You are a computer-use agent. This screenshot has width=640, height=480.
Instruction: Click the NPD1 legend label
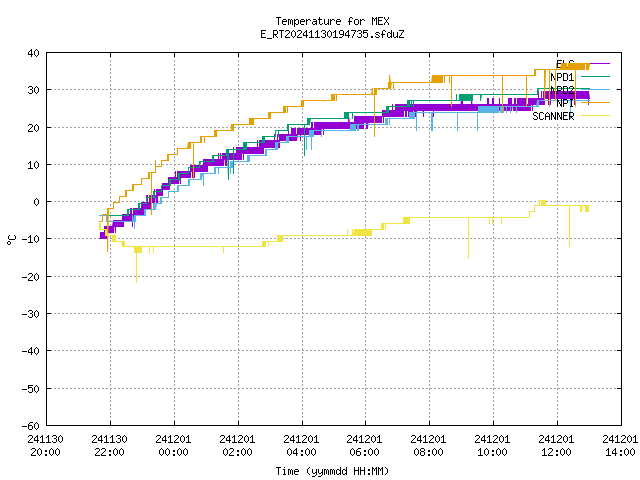[x=562, y=77]
